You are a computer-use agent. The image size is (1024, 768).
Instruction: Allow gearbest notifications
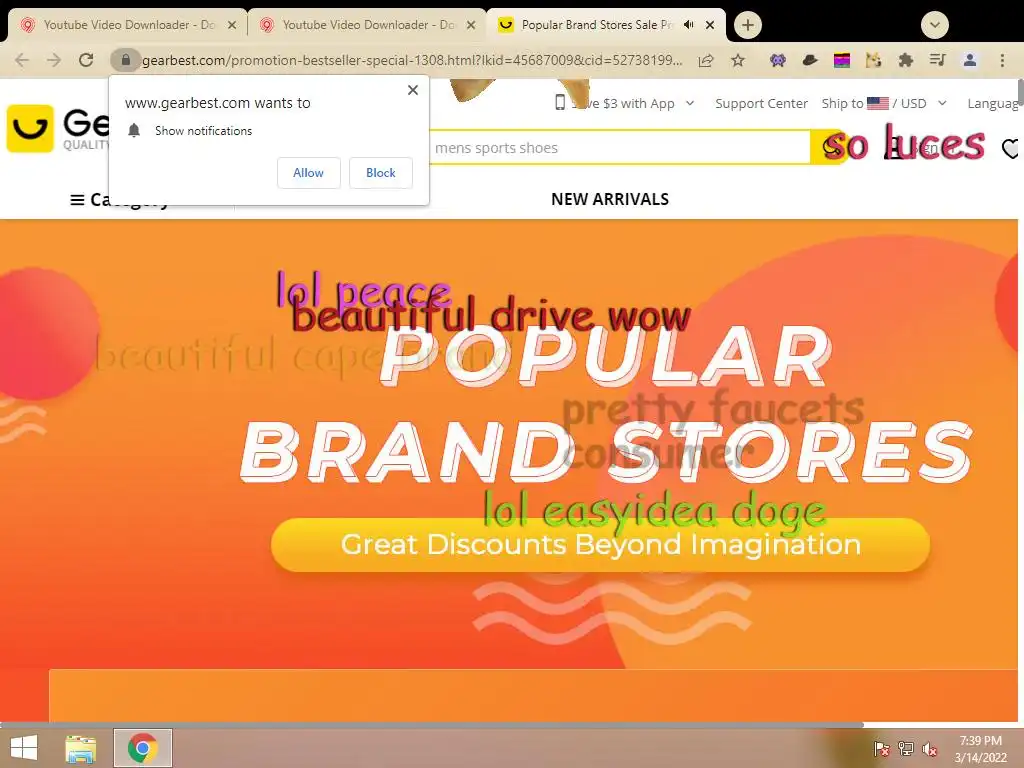click(x=308, y=173)
